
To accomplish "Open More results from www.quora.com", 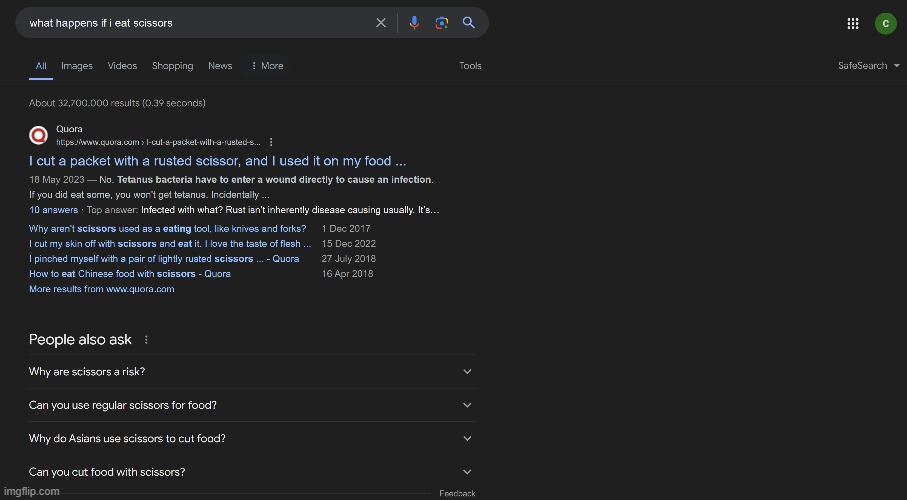I will (102, 289).
